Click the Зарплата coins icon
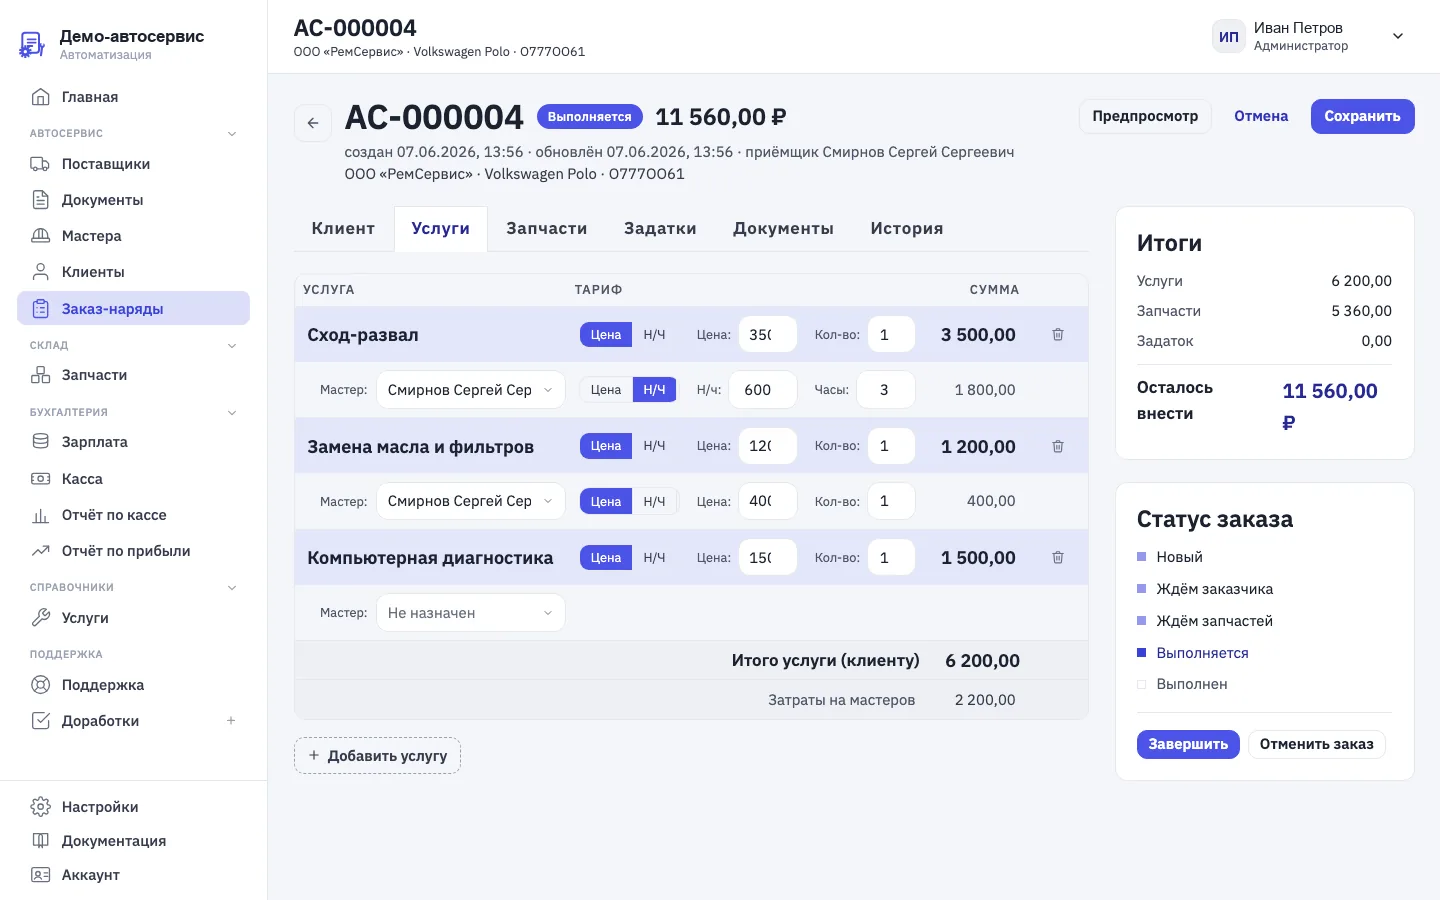 click(x=41, y=442)
